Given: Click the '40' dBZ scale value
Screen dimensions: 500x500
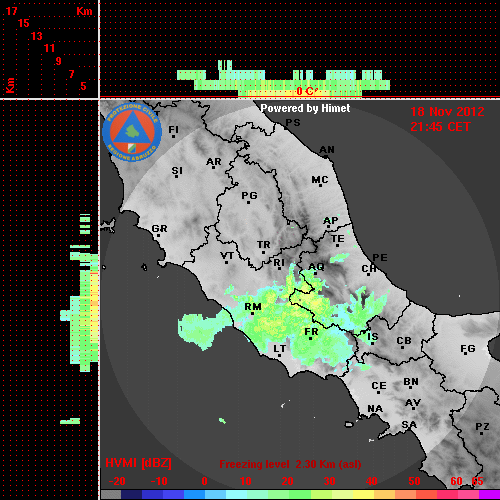Looking at the screenshot, I should (371, 481).
